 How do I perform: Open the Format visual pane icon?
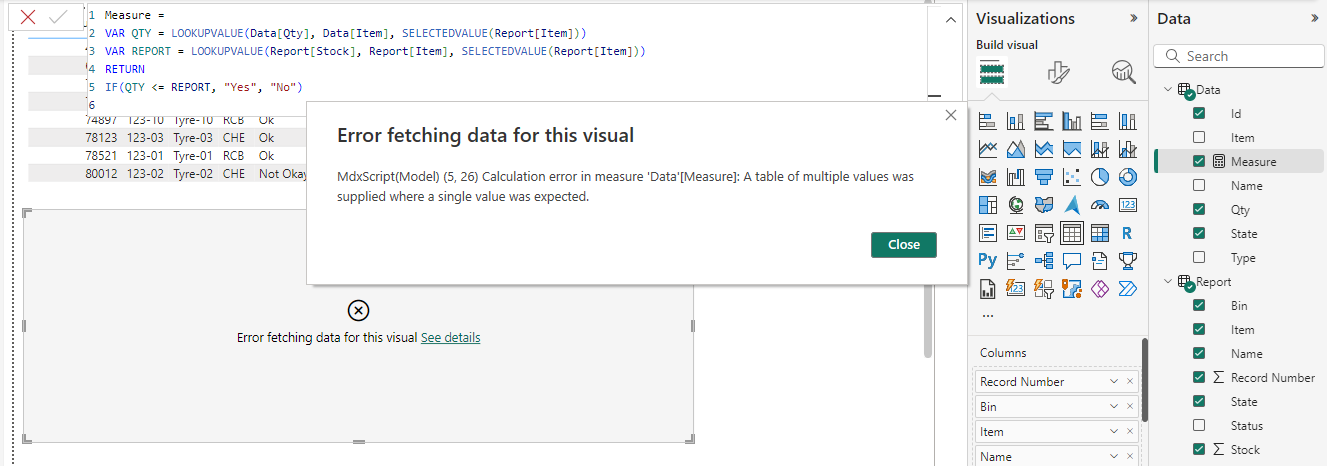1058,72
